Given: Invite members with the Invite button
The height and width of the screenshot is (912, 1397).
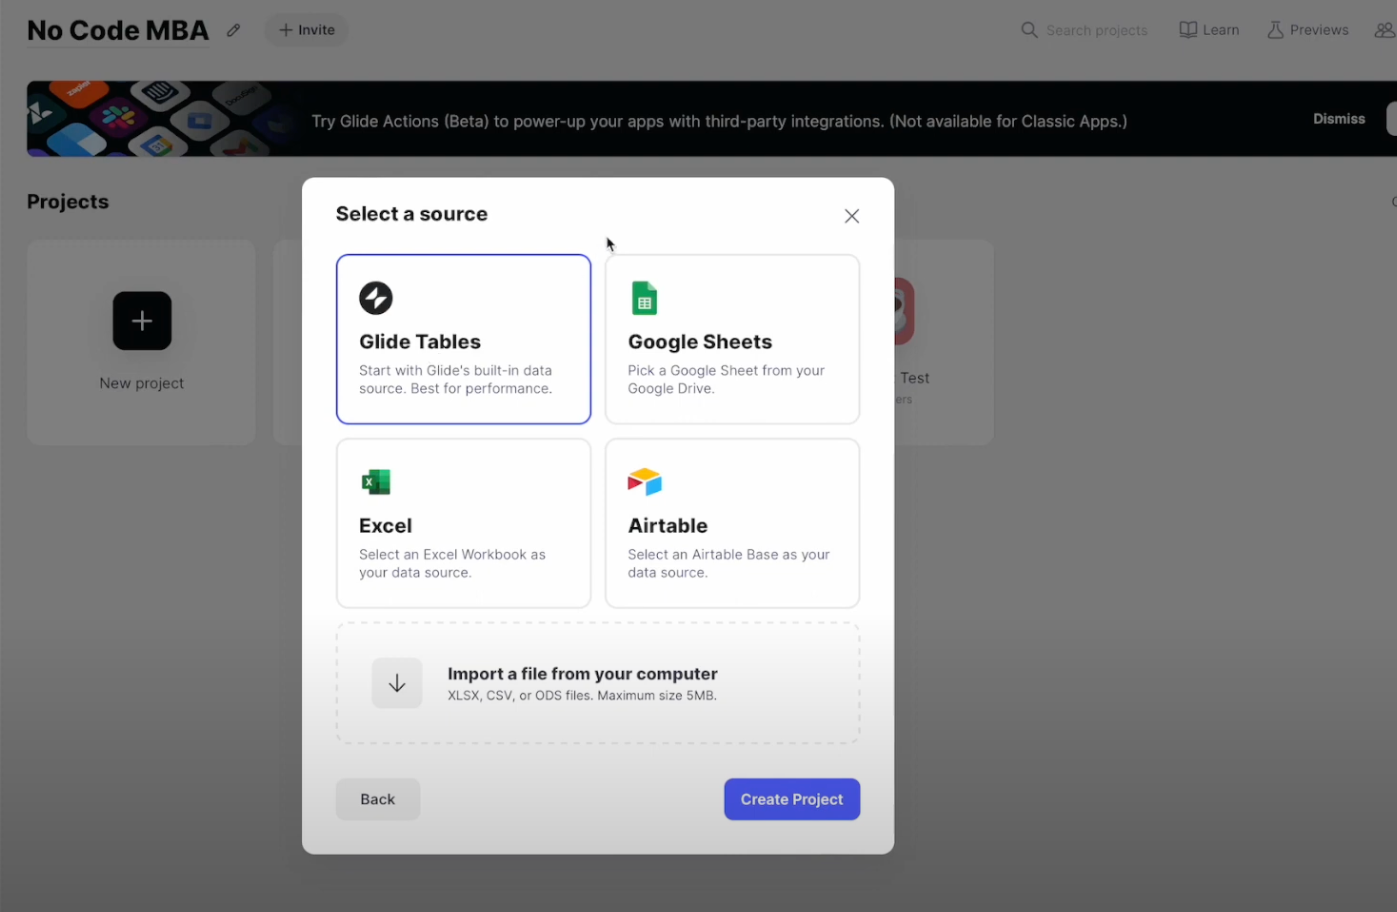Looking at the screenshot, I should coord(307,30).
